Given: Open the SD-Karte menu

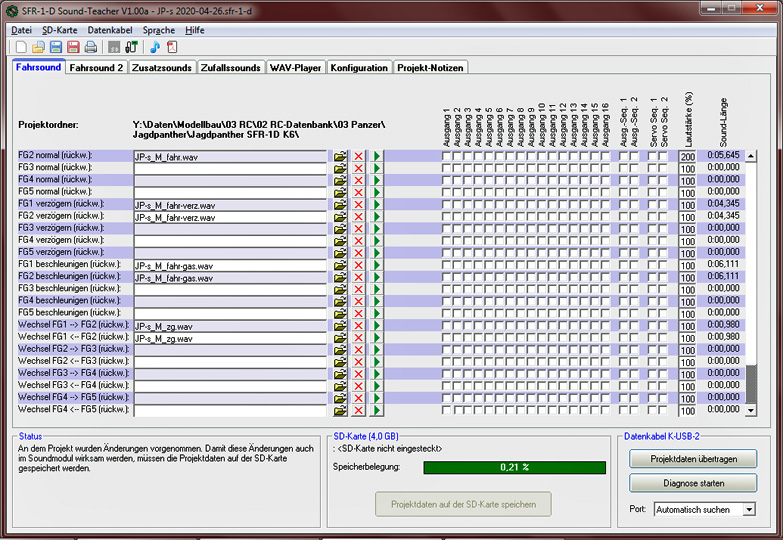Looking at the screenshot, I should pyautogui.click(x=59, y=30).
